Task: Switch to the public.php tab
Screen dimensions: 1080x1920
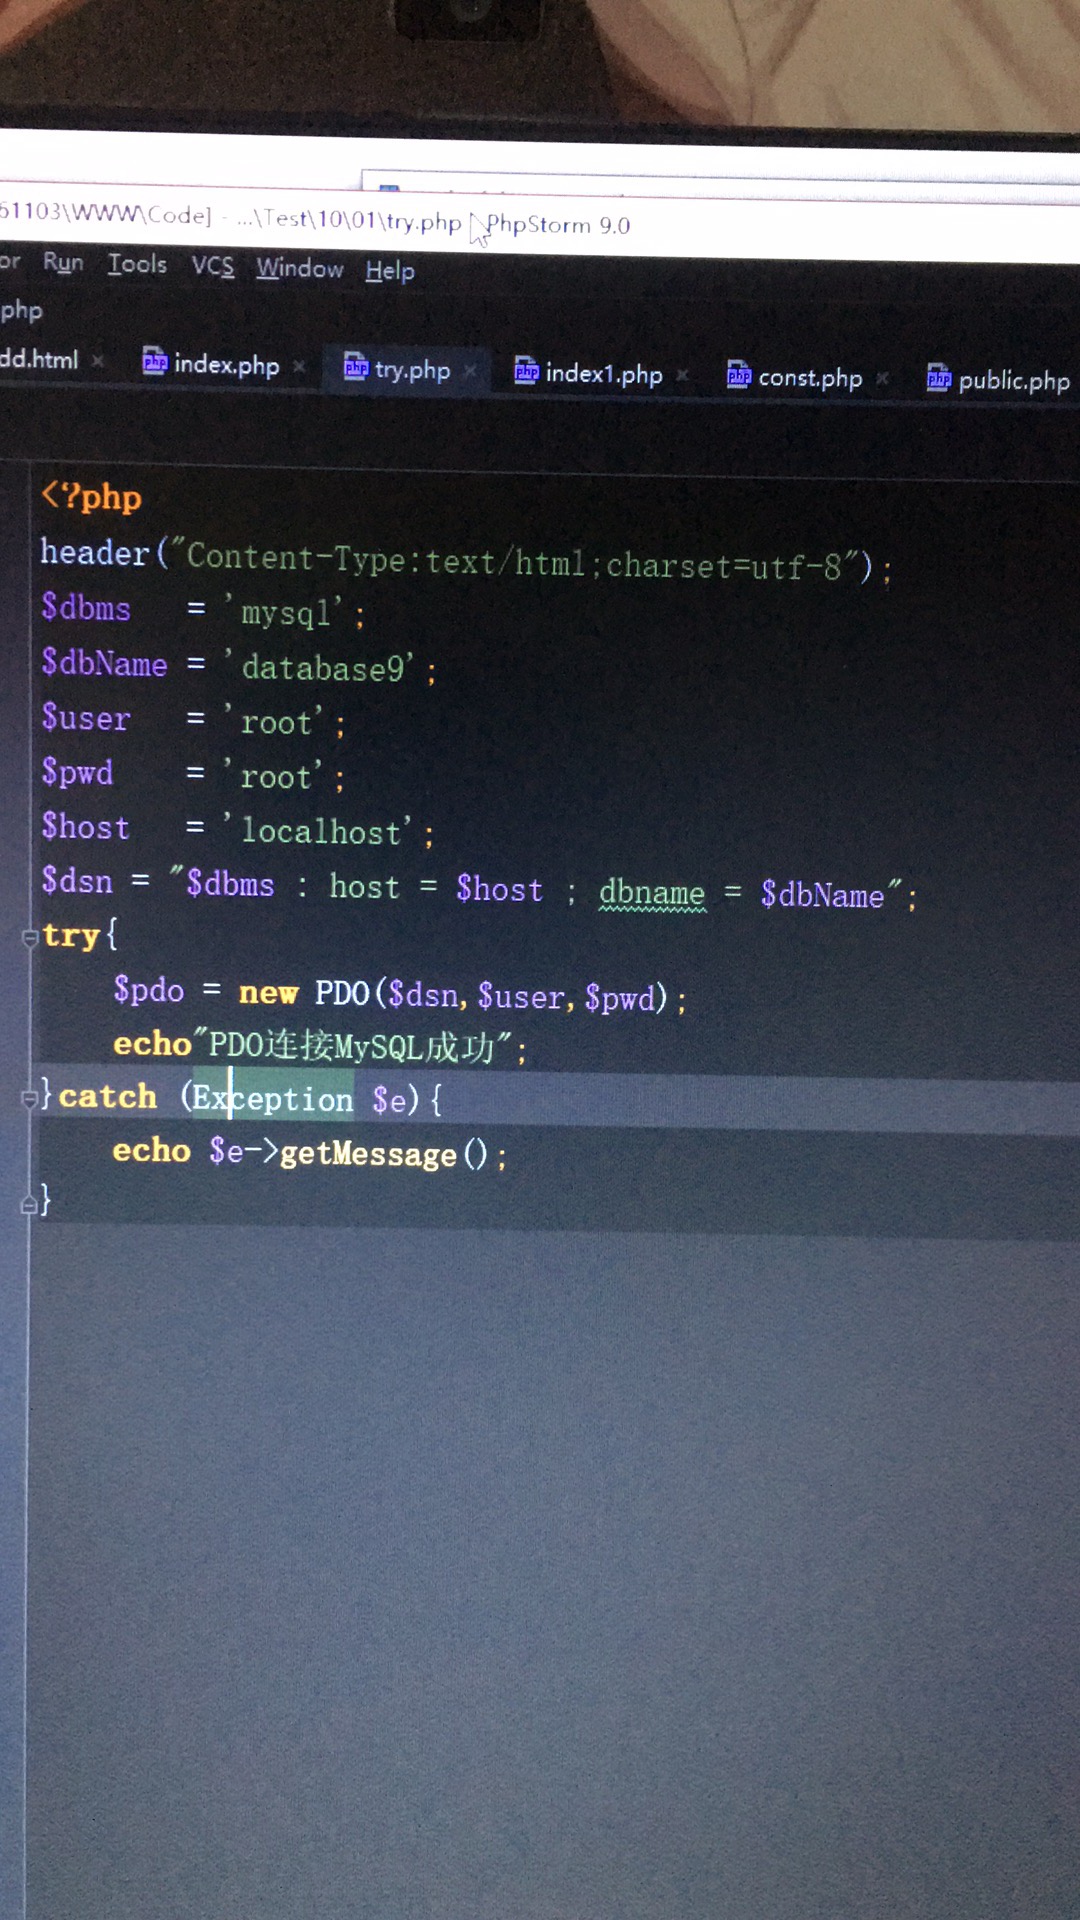Action: [x=1014, y=381]
